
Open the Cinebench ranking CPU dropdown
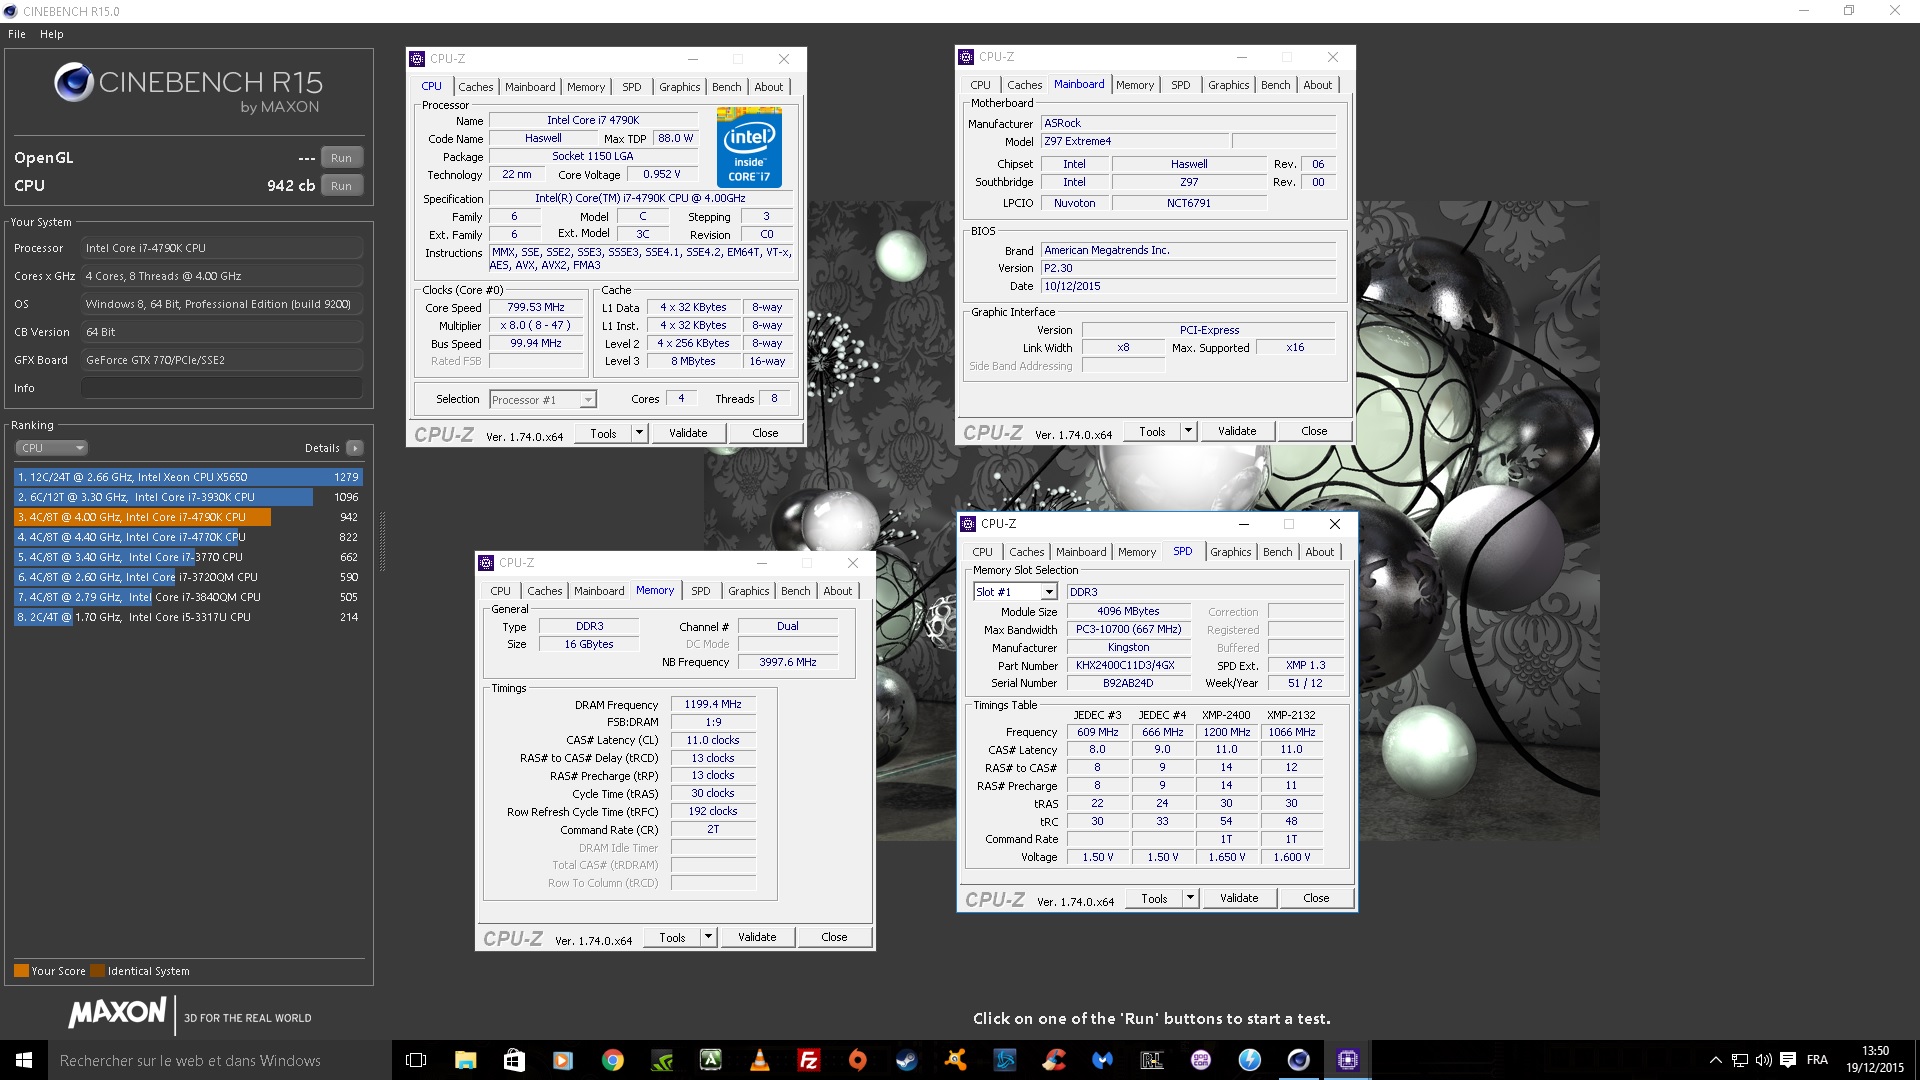click(52, 448)
